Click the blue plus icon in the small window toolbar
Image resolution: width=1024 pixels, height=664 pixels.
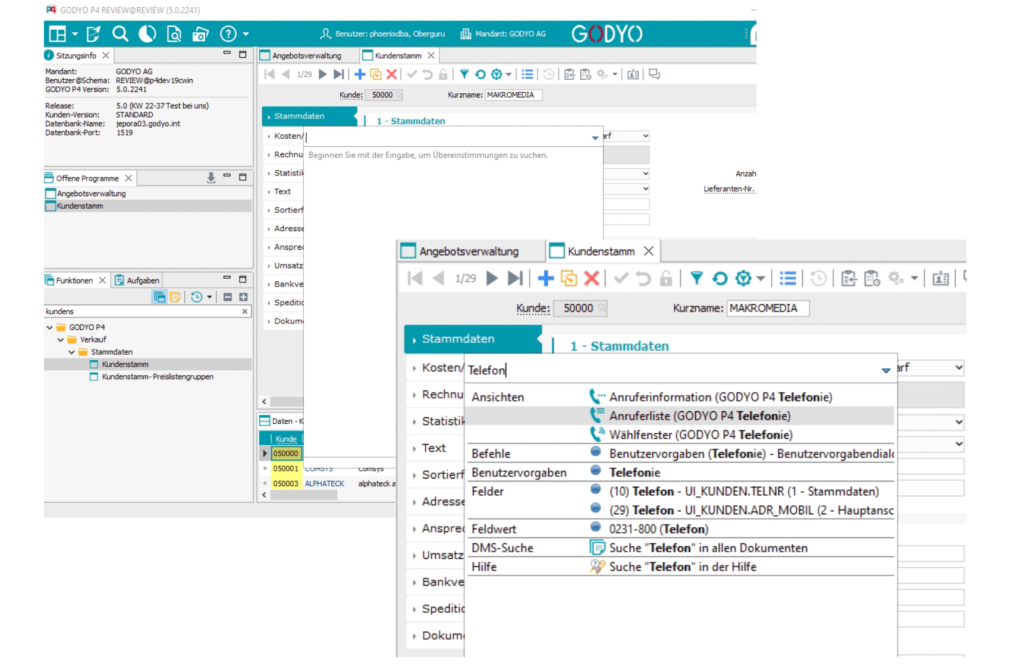[x=359, y=74]
